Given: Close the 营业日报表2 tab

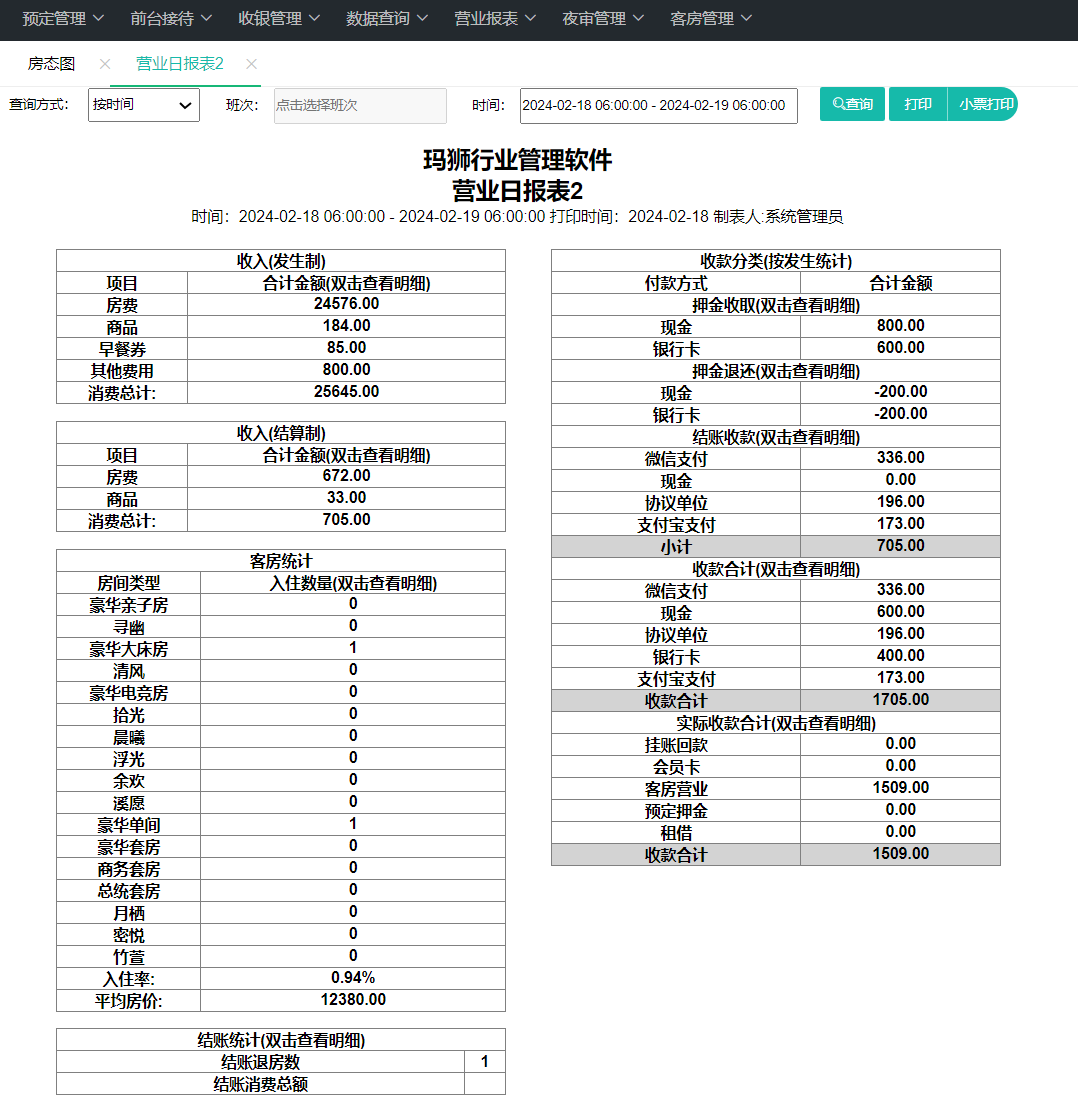Looking at the screenshot, I should pos(251,64).
